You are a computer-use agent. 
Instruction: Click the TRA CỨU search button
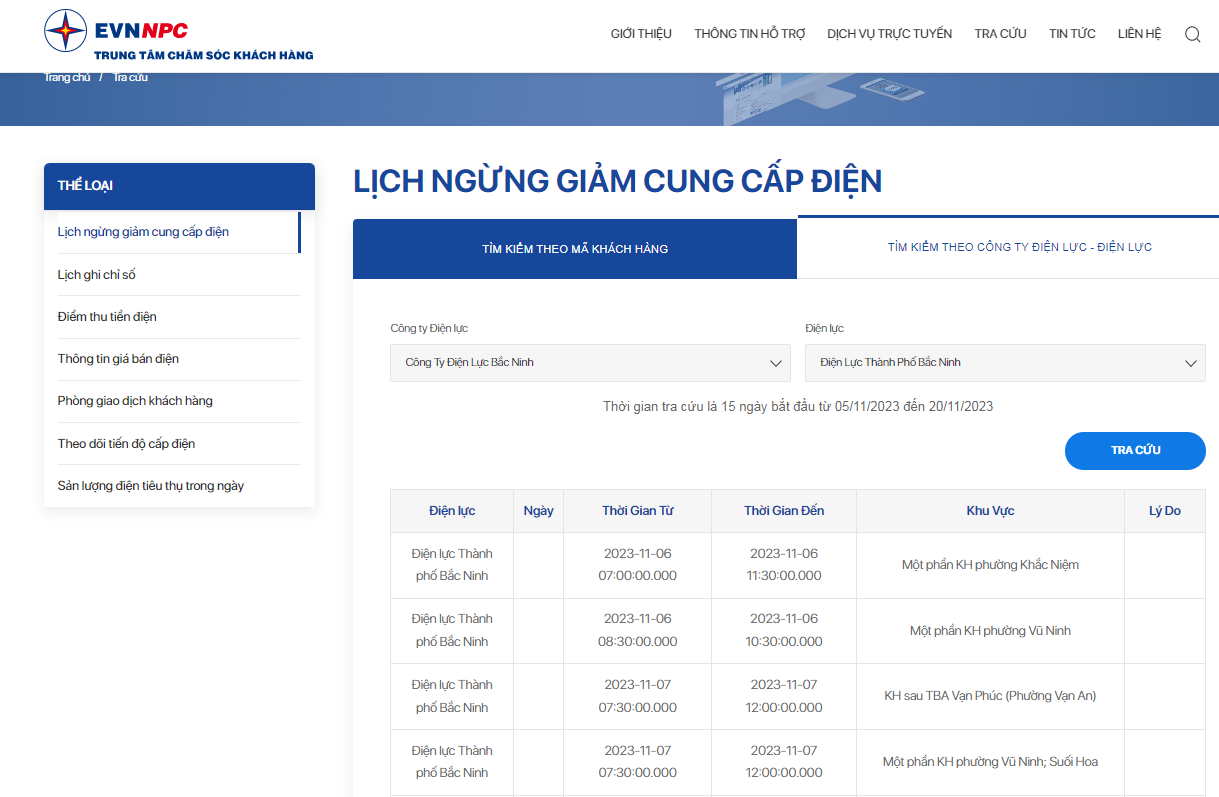click(1135, 451)
